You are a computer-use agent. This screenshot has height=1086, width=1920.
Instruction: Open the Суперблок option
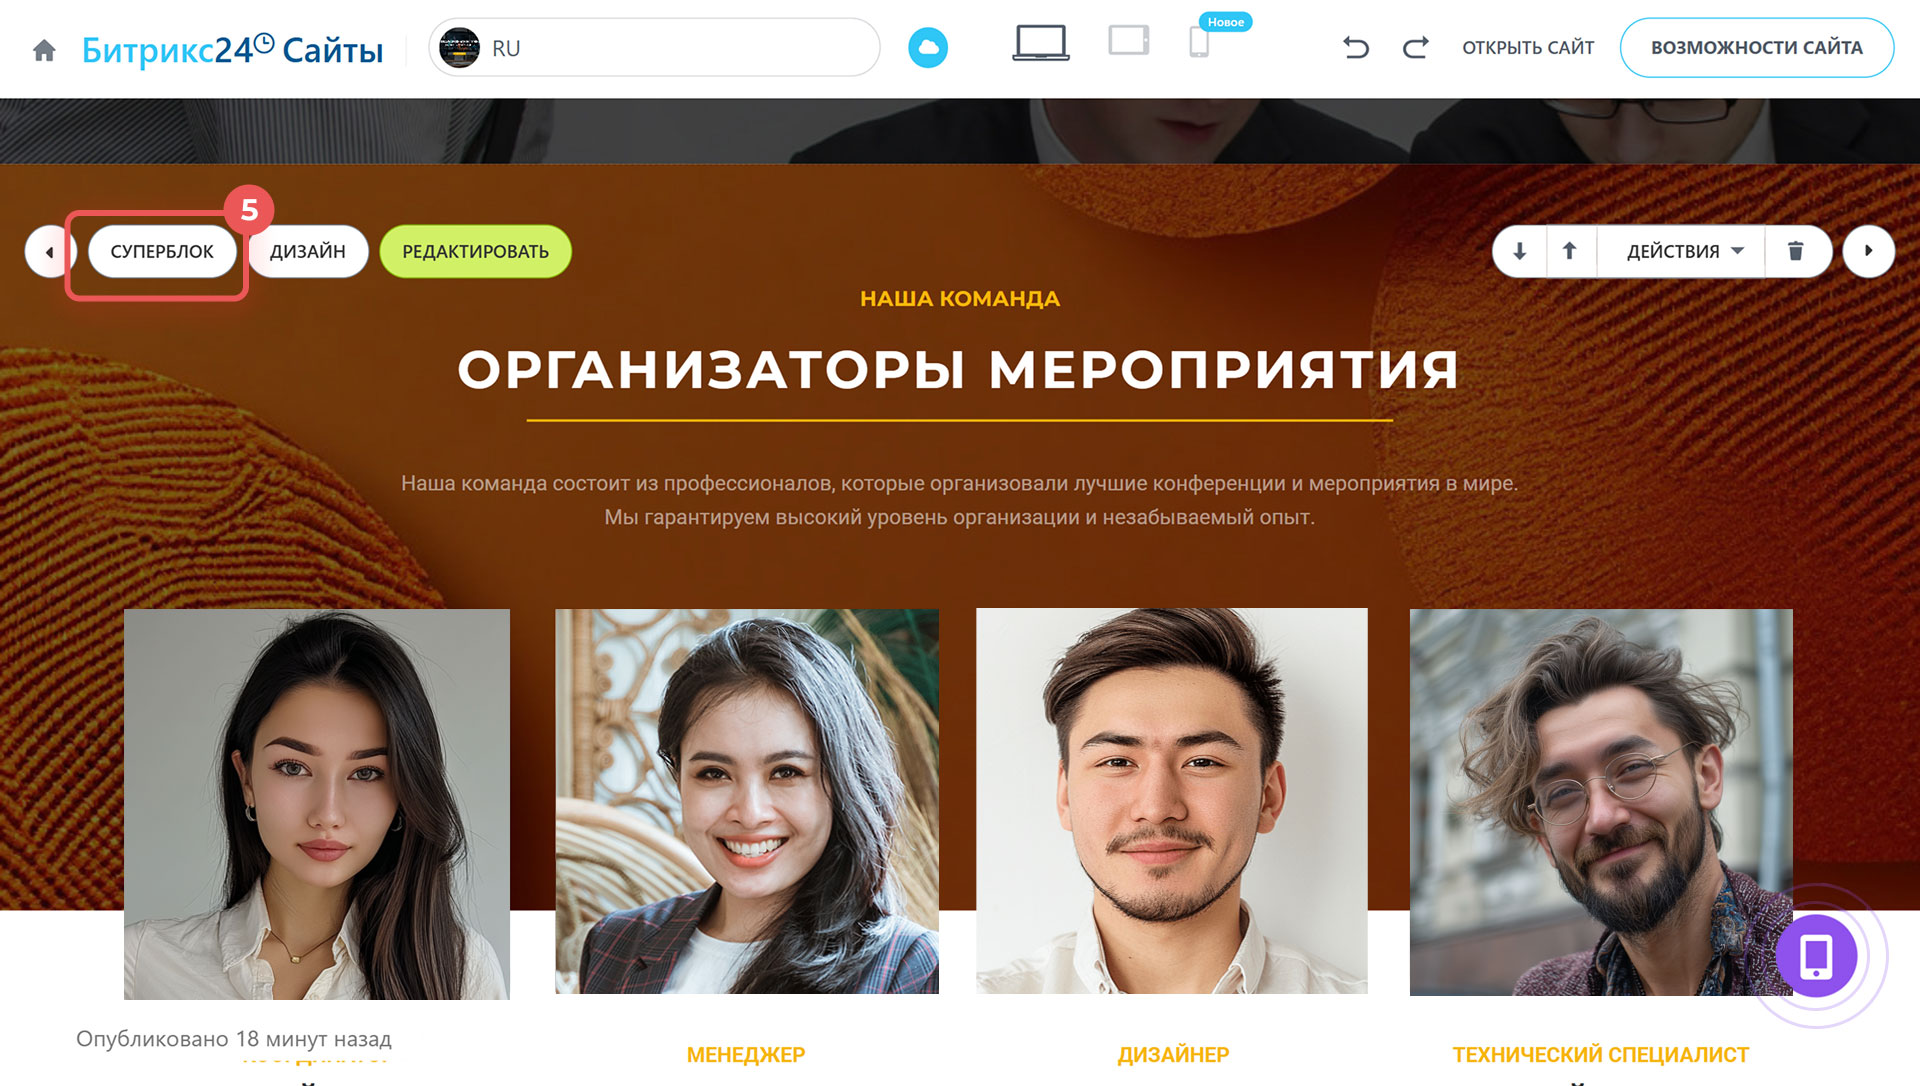(x=162, y=251)
